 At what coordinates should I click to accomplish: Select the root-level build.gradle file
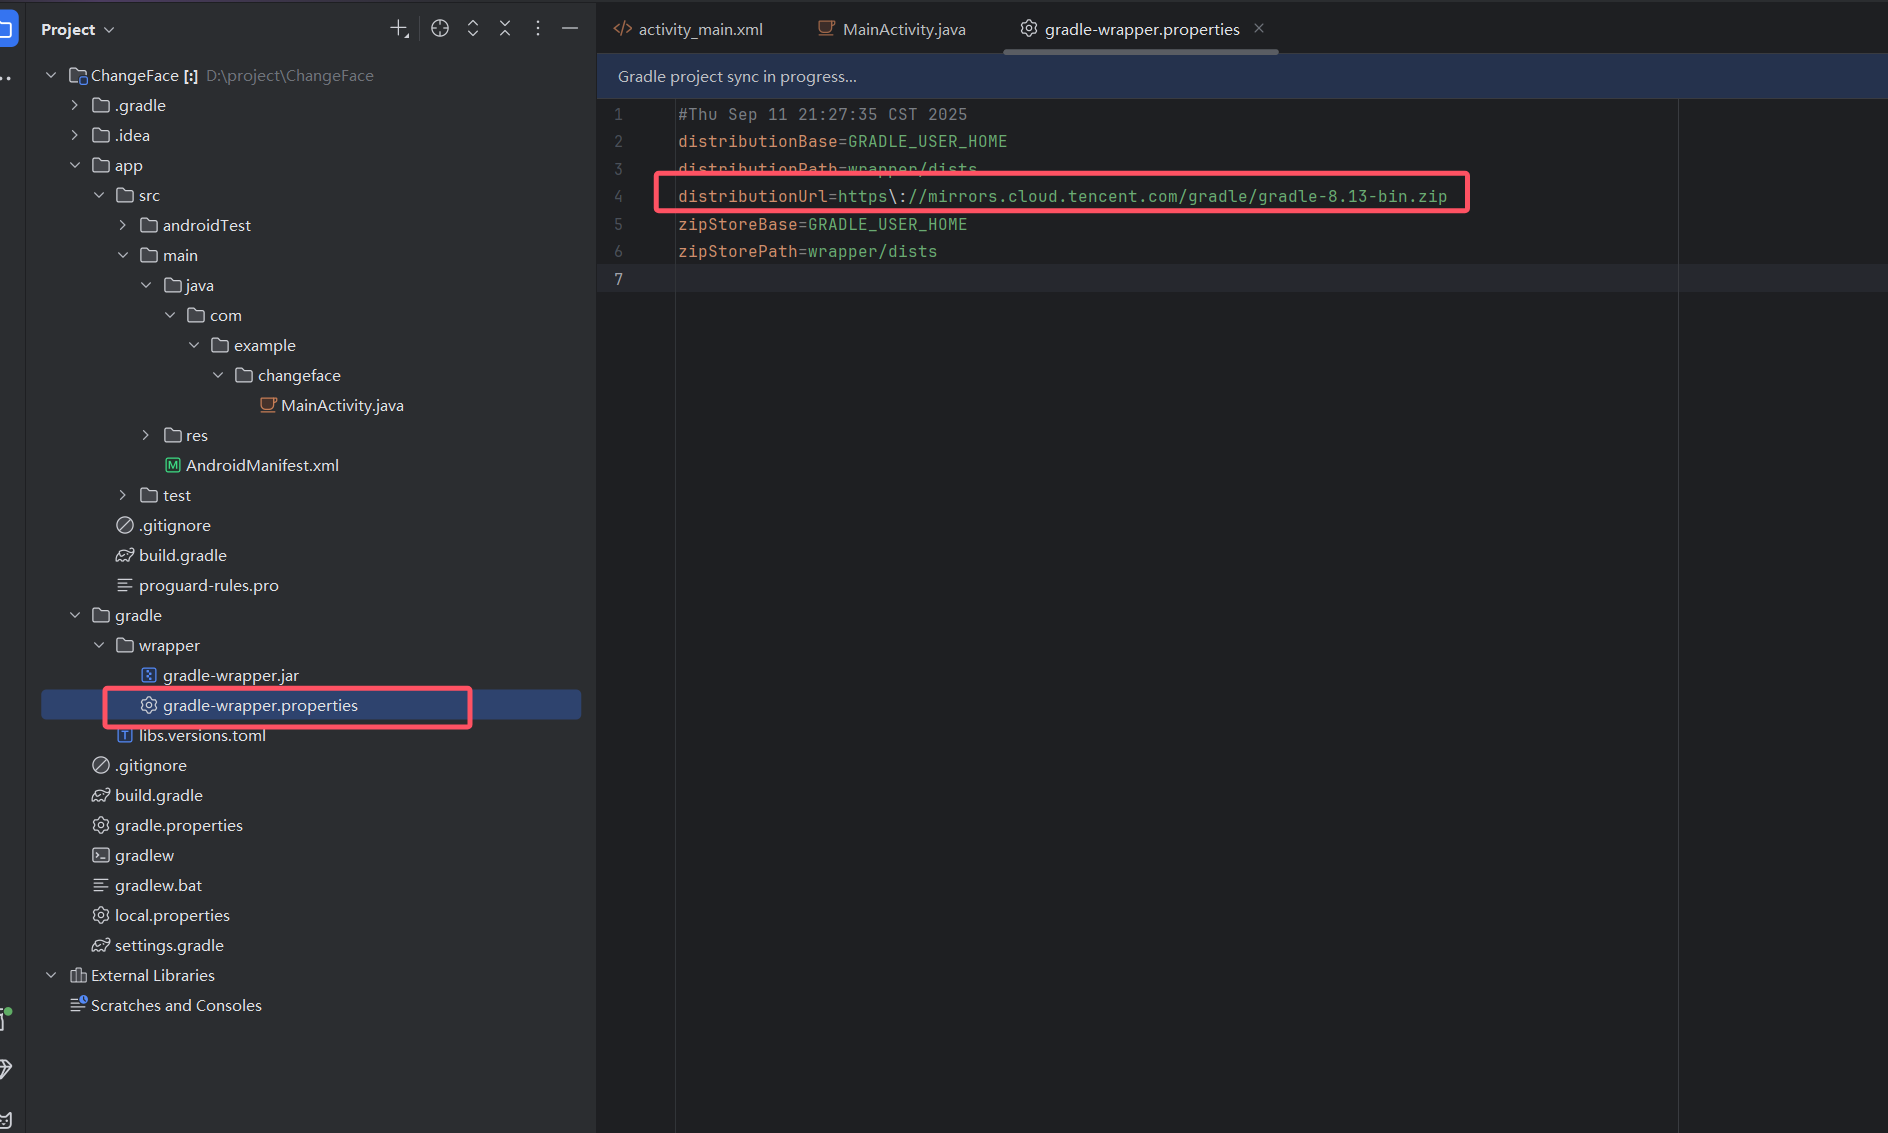[x=159, y=795]
